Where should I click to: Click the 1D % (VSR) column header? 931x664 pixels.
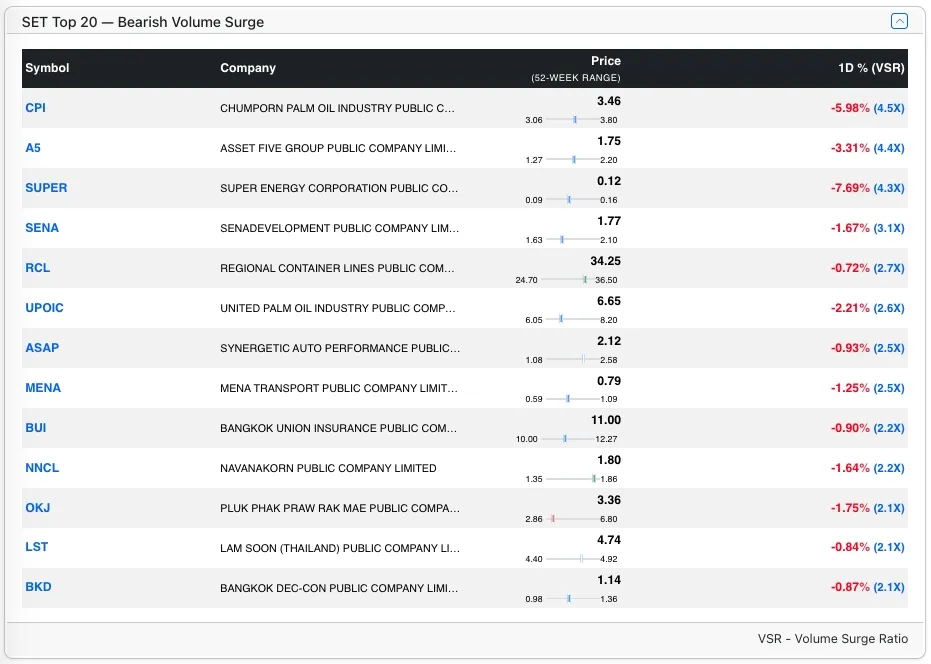(x=871, y=68)
